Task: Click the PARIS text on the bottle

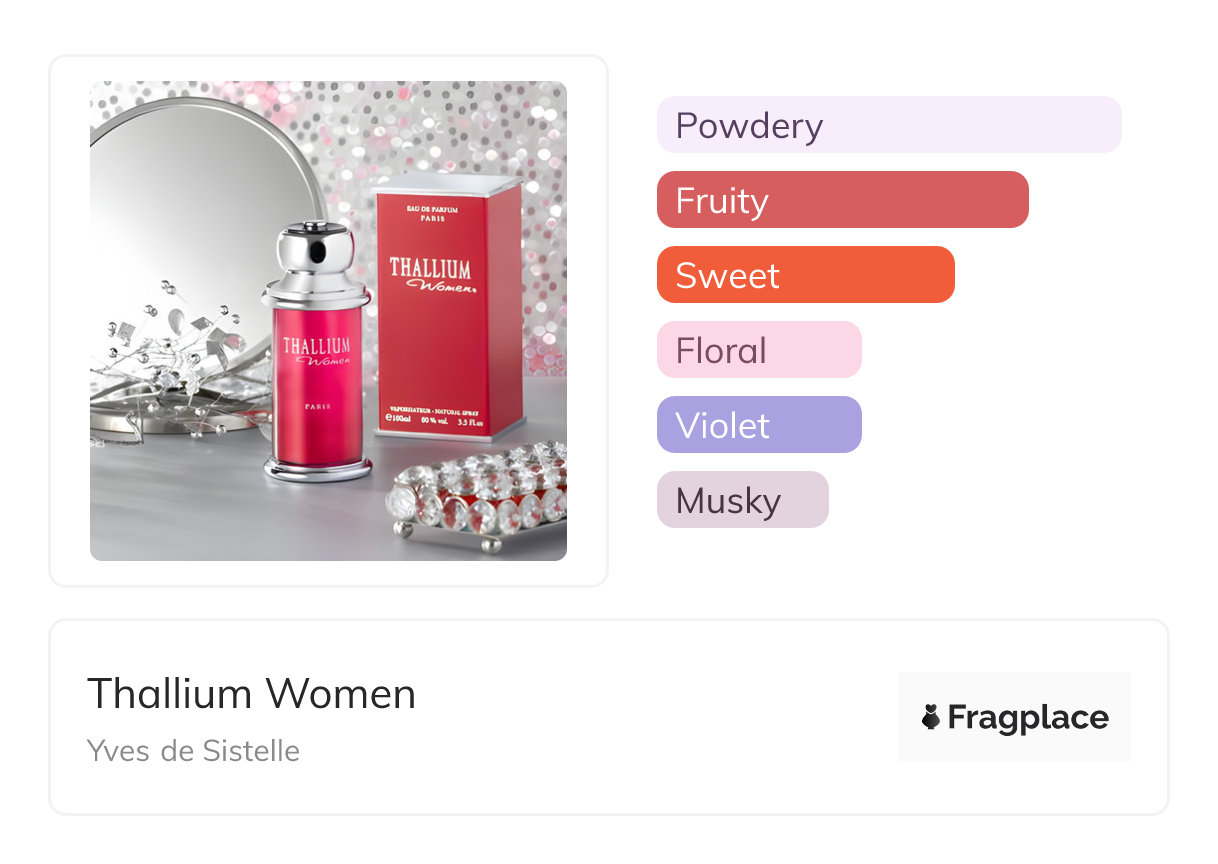Action: 316,406
